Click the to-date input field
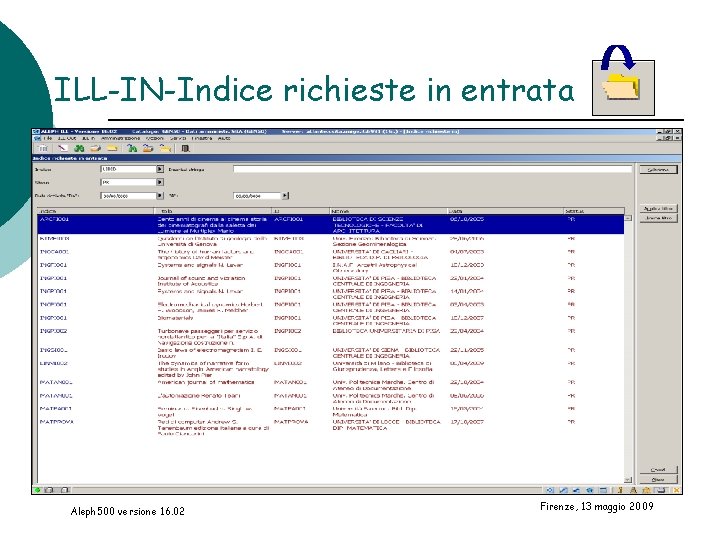This screenshot has height=540, width=720. (257, 196)
